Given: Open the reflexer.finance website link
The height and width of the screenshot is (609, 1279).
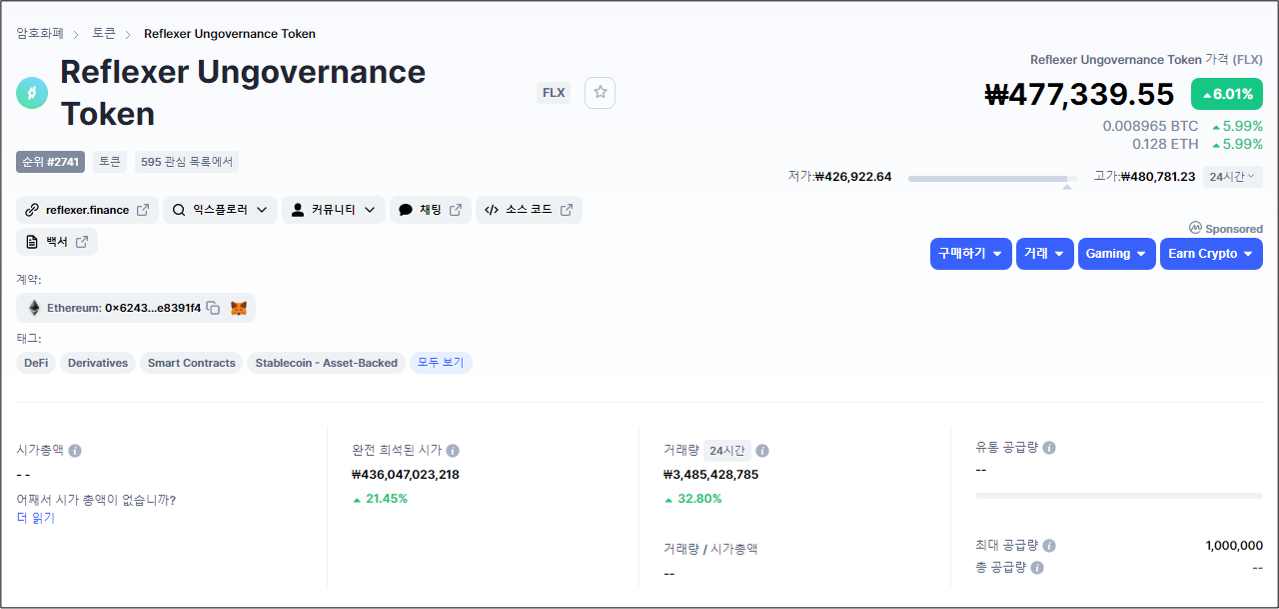Looking at the screenshot, I should coord(87,210).
